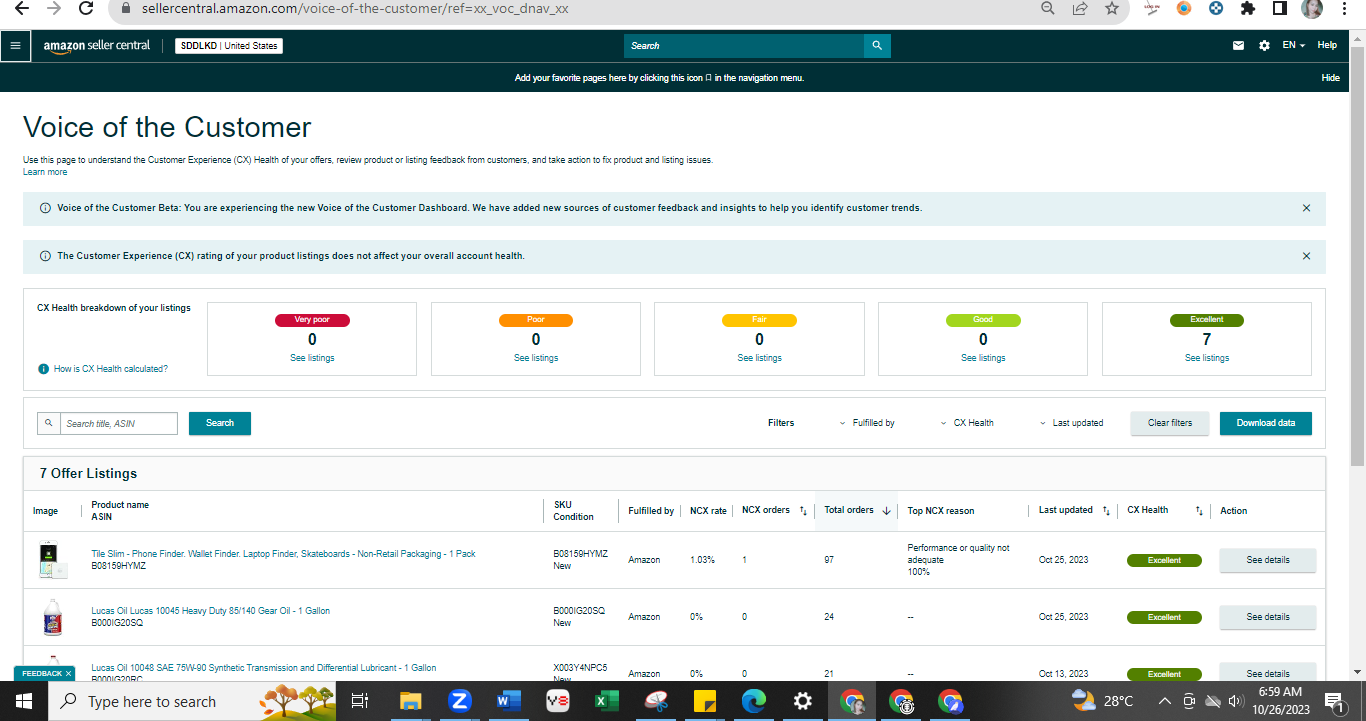See listings under Excellent
Screen dimensions: 1366x721
click(x=1207, y=358)
